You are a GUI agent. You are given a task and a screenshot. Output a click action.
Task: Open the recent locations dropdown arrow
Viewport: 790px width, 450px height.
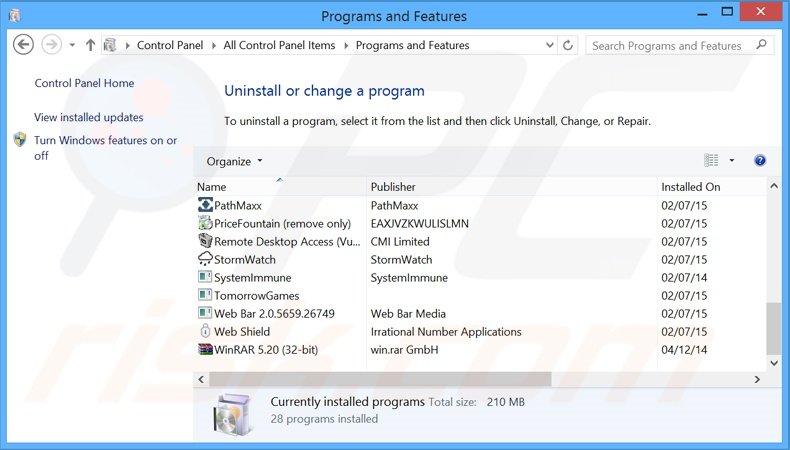[x=73, y=45]
